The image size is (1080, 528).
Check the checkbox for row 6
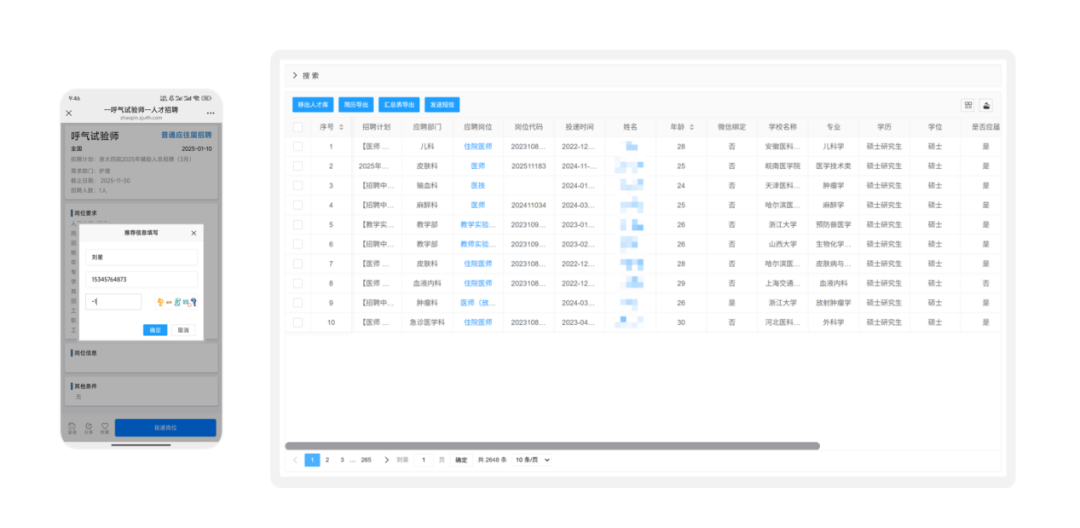pos(298,244)
